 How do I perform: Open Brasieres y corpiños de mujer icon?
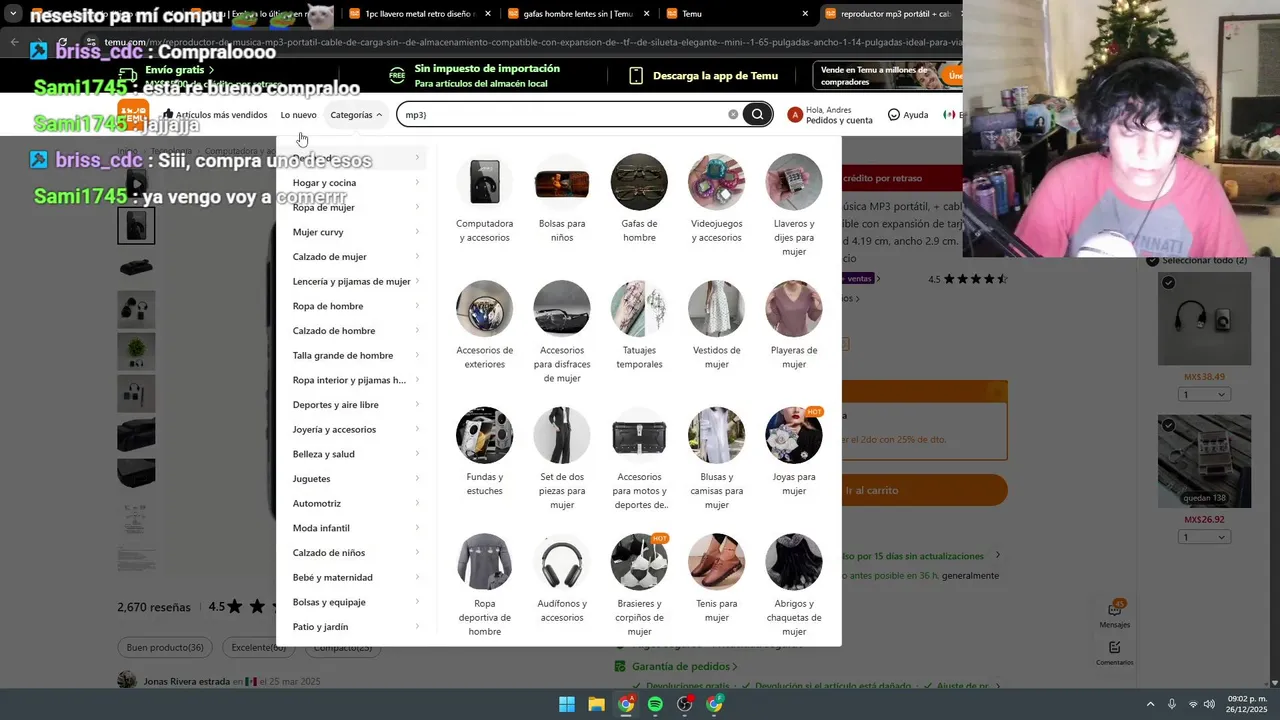[x=639, y=562]
